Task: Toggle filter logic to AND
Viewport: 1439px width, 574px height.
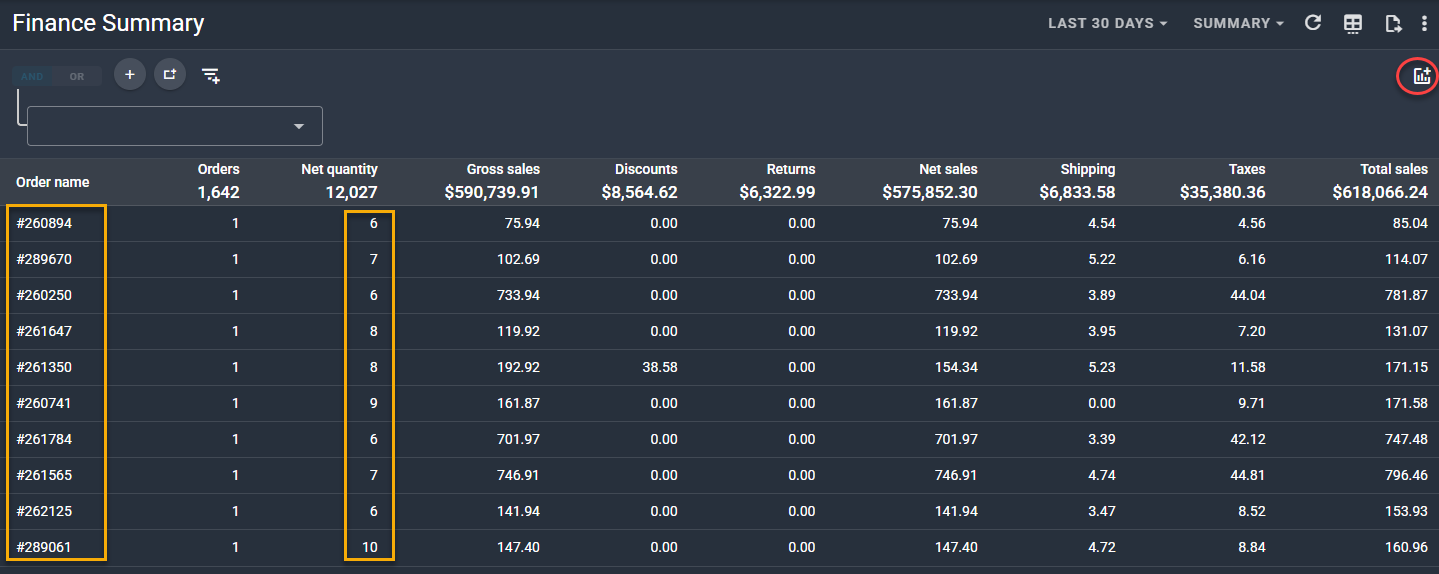Action: tap(33, 76)
